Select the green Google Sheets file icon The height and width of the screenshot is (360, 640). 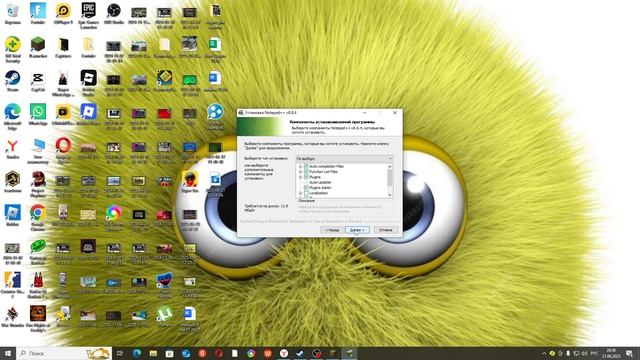click(215, 49)
